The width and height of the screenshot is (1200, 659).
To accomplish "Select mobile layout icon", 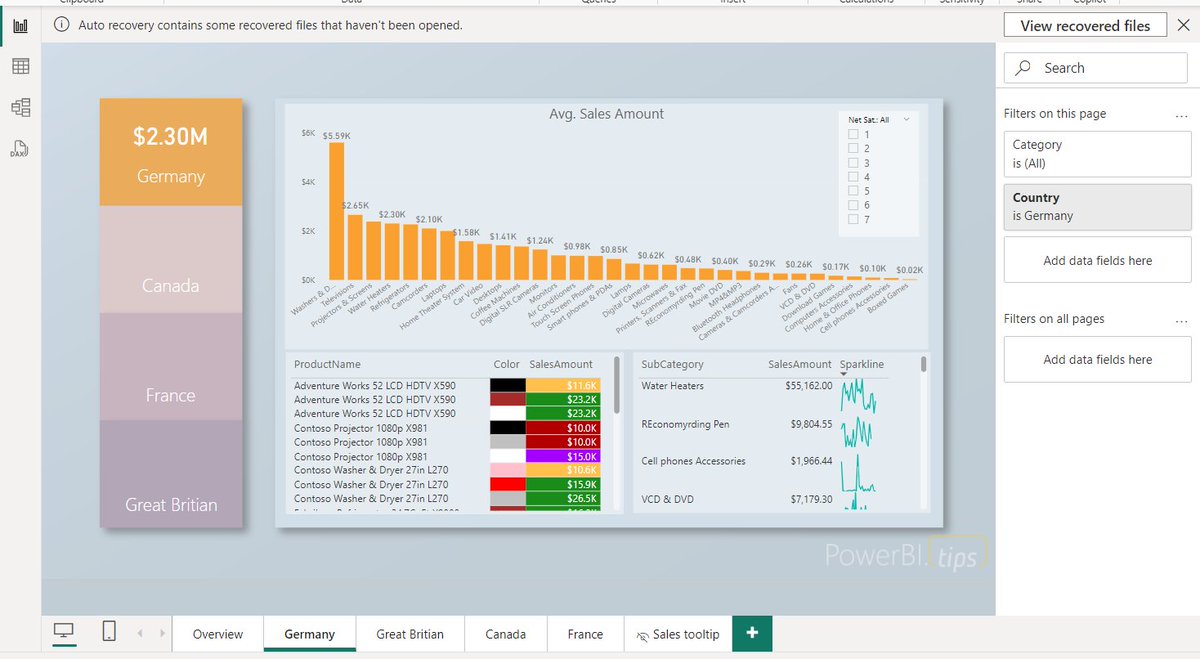I will [109, 631].
